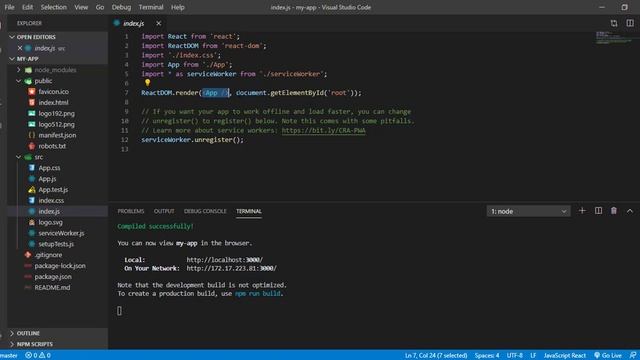Click Ln 7, Col 24 cursor position
This screenshot has height=360, width=640.
tap(436, 355)
